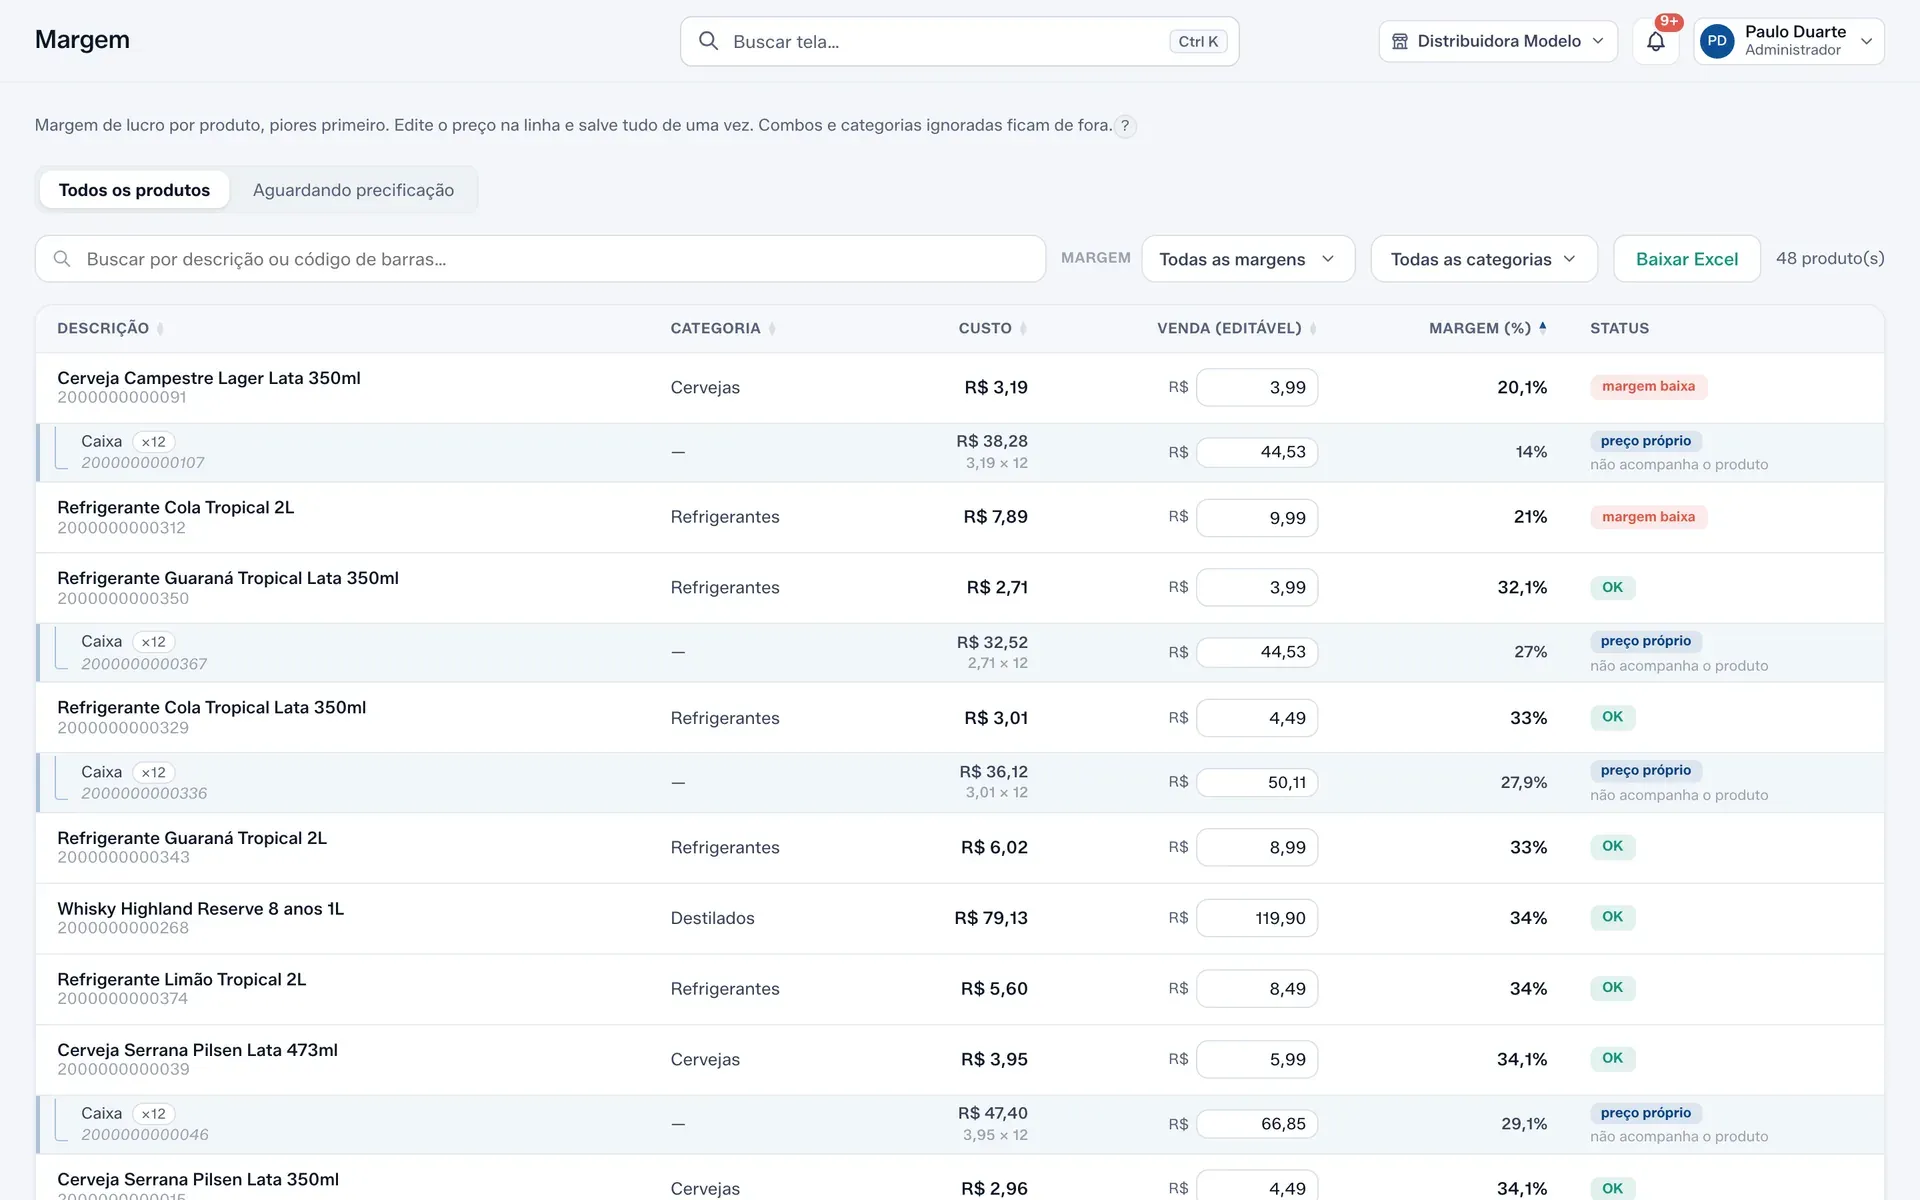The width and height of the screenshot is (1920, 1200).
Task: Click the PD user avatar
Action: (x=1717, y=41)
